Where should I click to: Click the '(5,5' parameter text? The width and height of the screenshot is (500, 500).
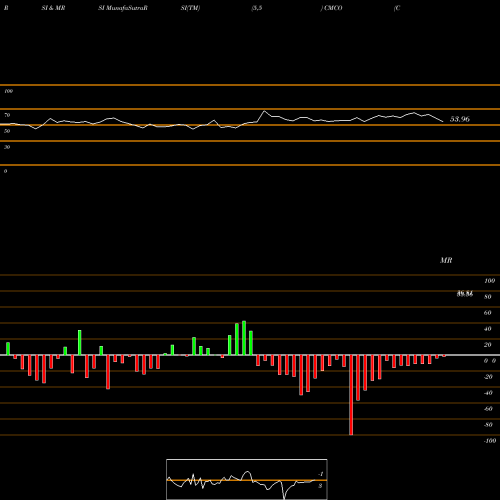pos(257,8)
